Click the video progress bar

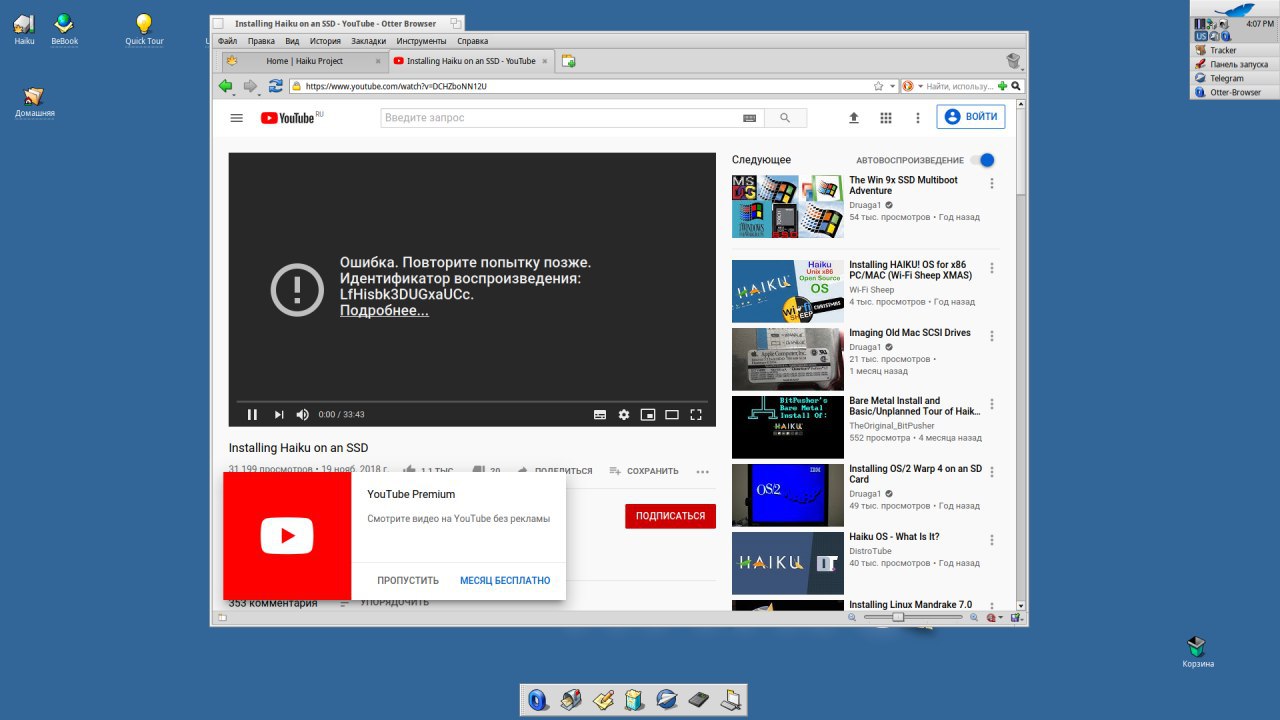click(472, 401)
